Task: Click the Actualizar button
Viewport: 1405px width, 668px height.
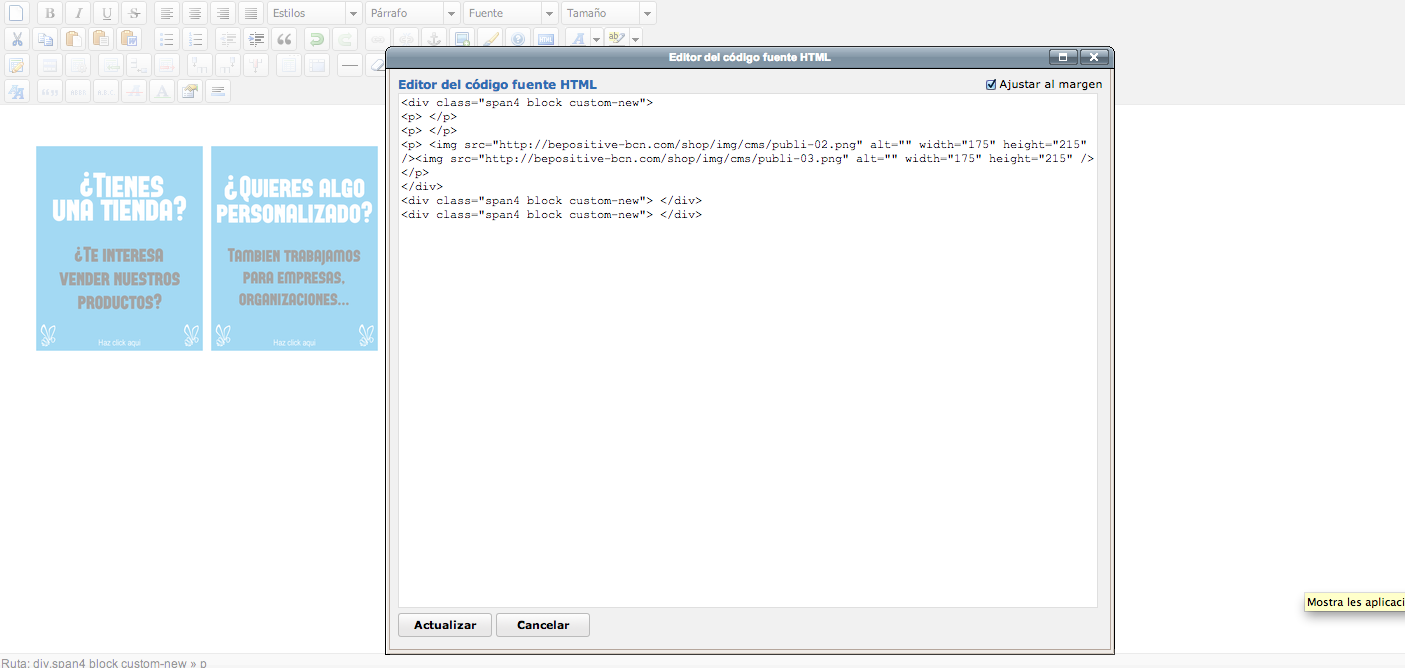Action: click(x=445, y=625)
